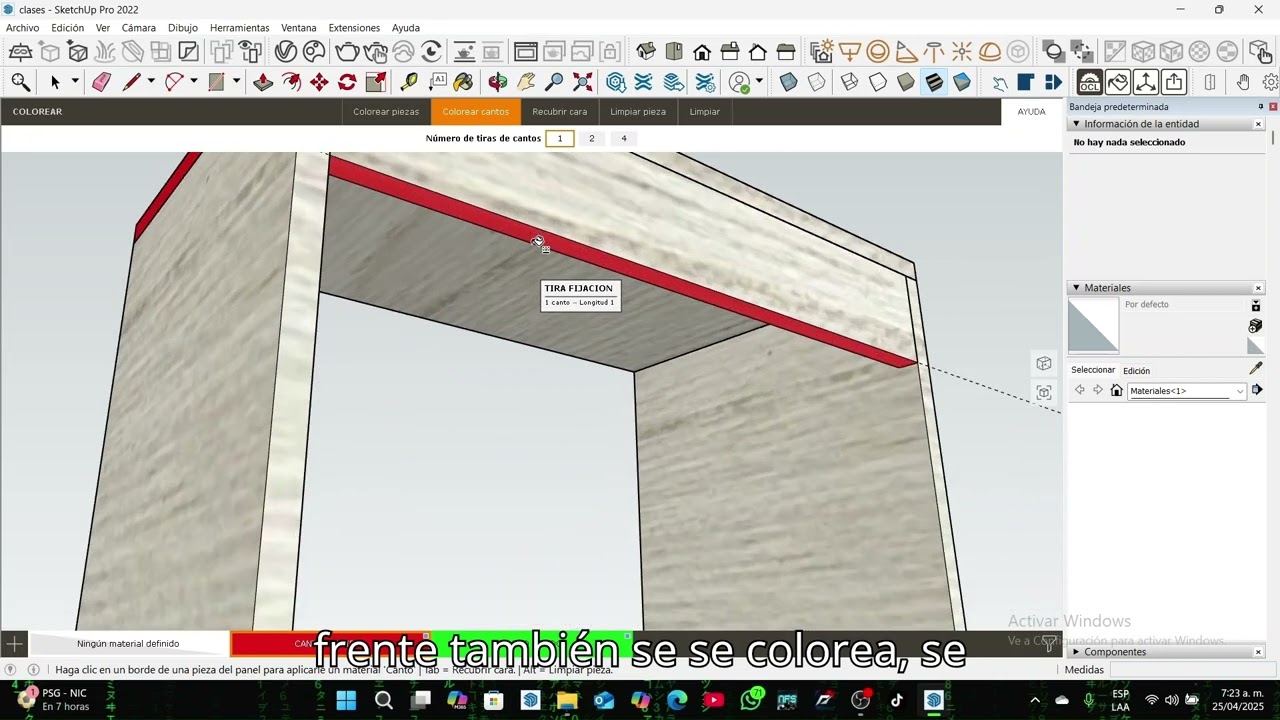Set number of edge strips to 4

click(x=624, y=138)
